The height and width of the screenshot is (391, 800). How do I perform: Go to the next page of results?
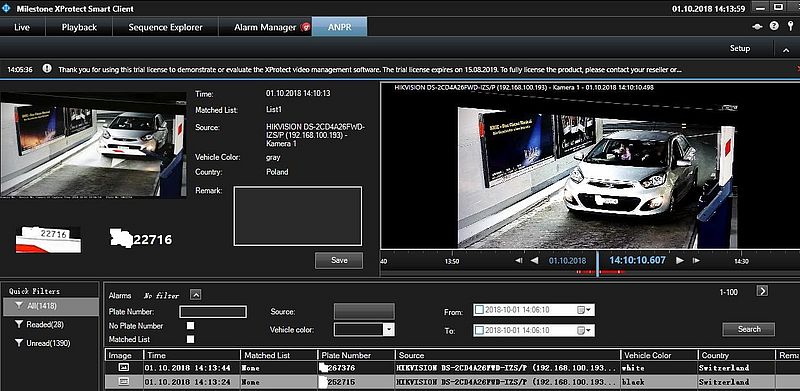762,291
